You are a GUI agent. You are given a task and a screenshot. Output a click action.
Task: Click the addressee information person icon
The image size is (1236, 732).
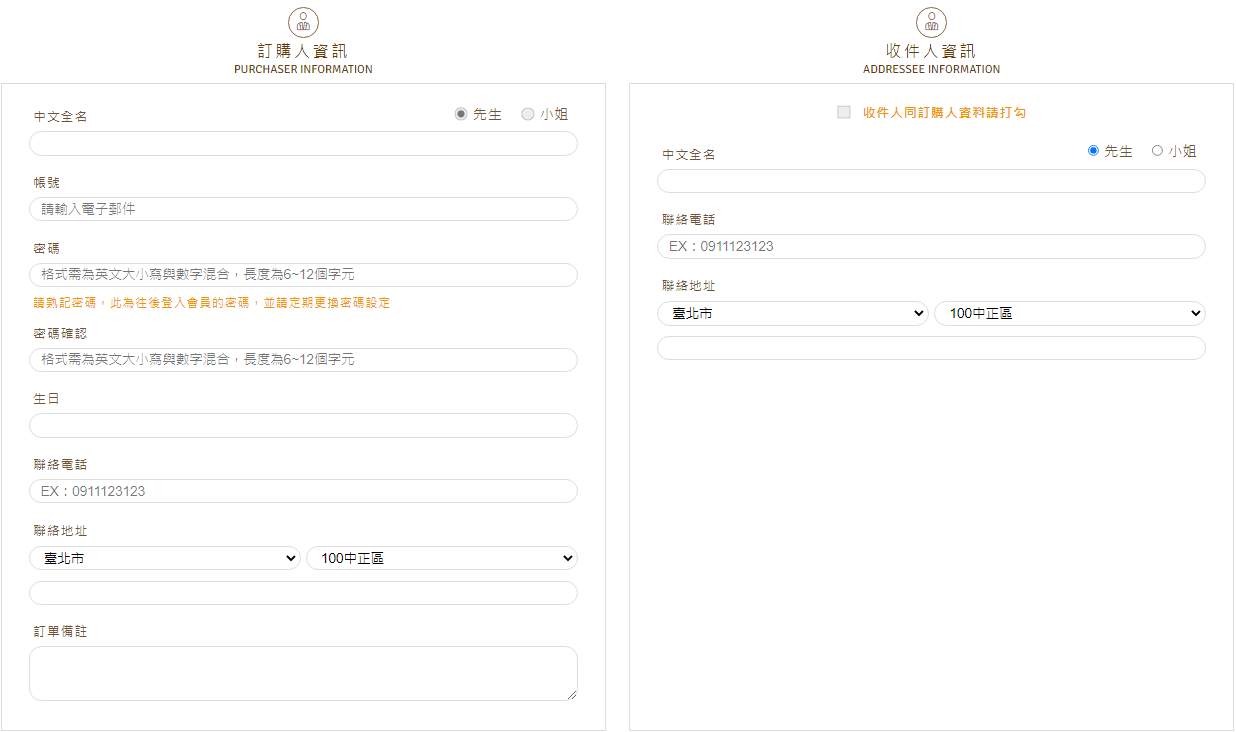[931, 22]
